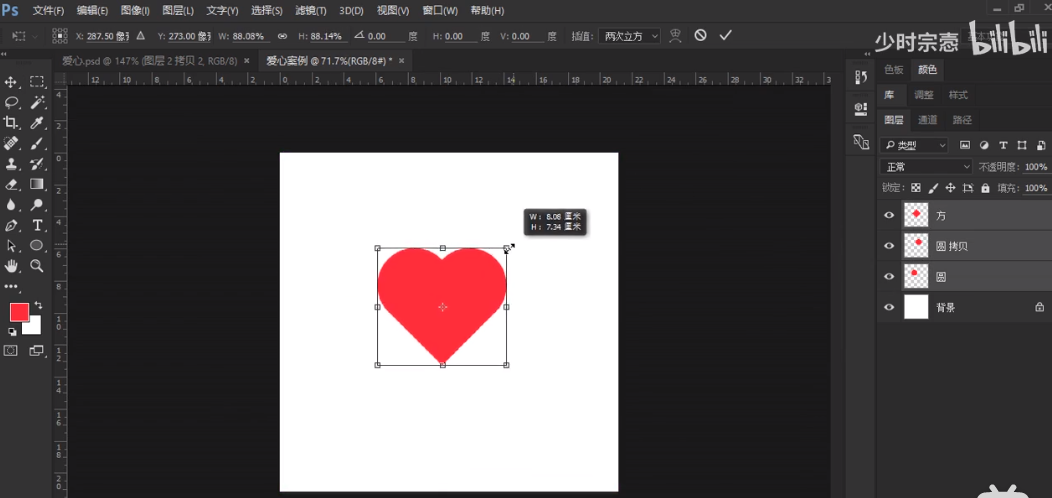Hide the 圆 layer
The width and height of the screenshot is (1052, 498).
(x=889, y=277)
